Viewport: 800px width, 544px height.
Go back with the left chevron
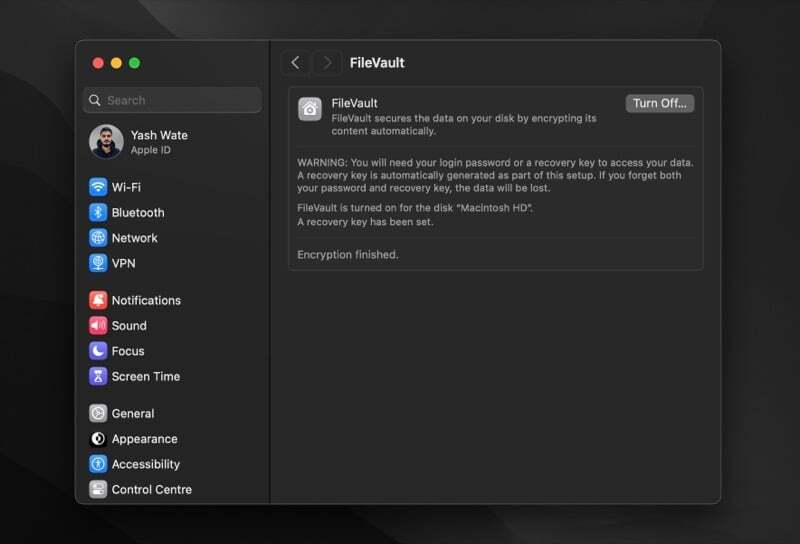tap(295, 63)
